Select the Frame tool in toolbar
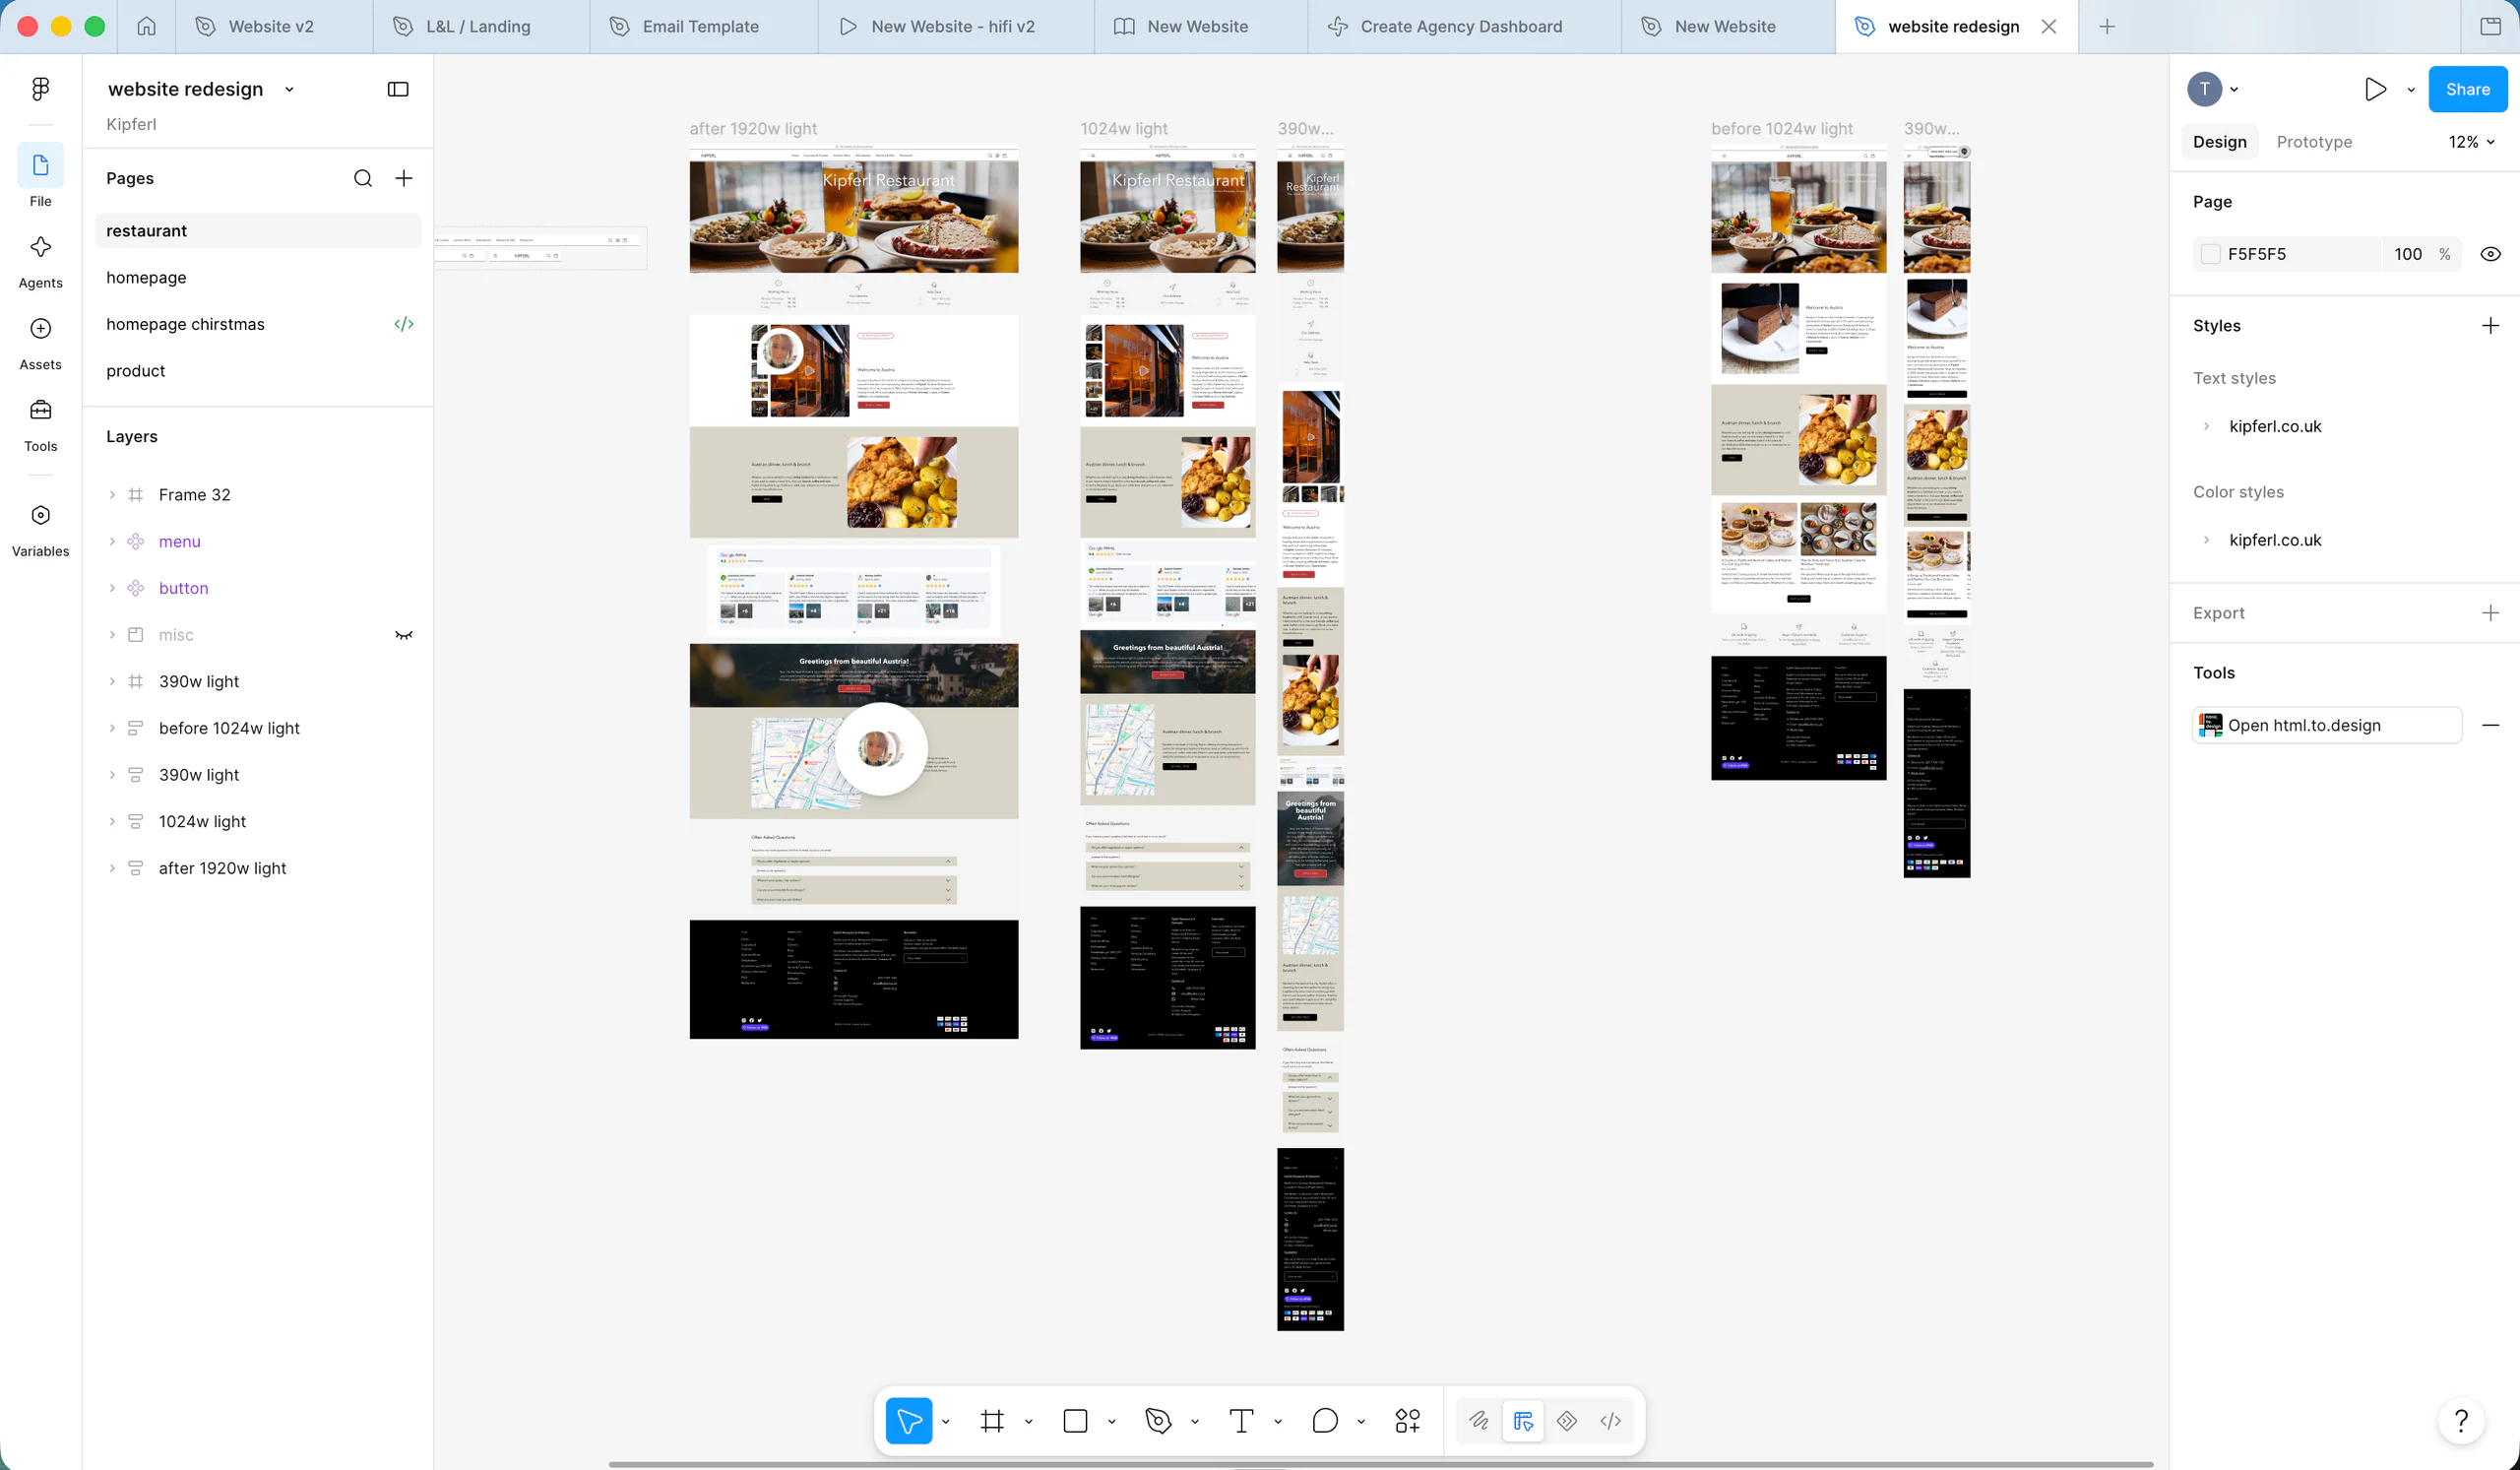Viewport: 2520px width, 1470px height. 992,1421
